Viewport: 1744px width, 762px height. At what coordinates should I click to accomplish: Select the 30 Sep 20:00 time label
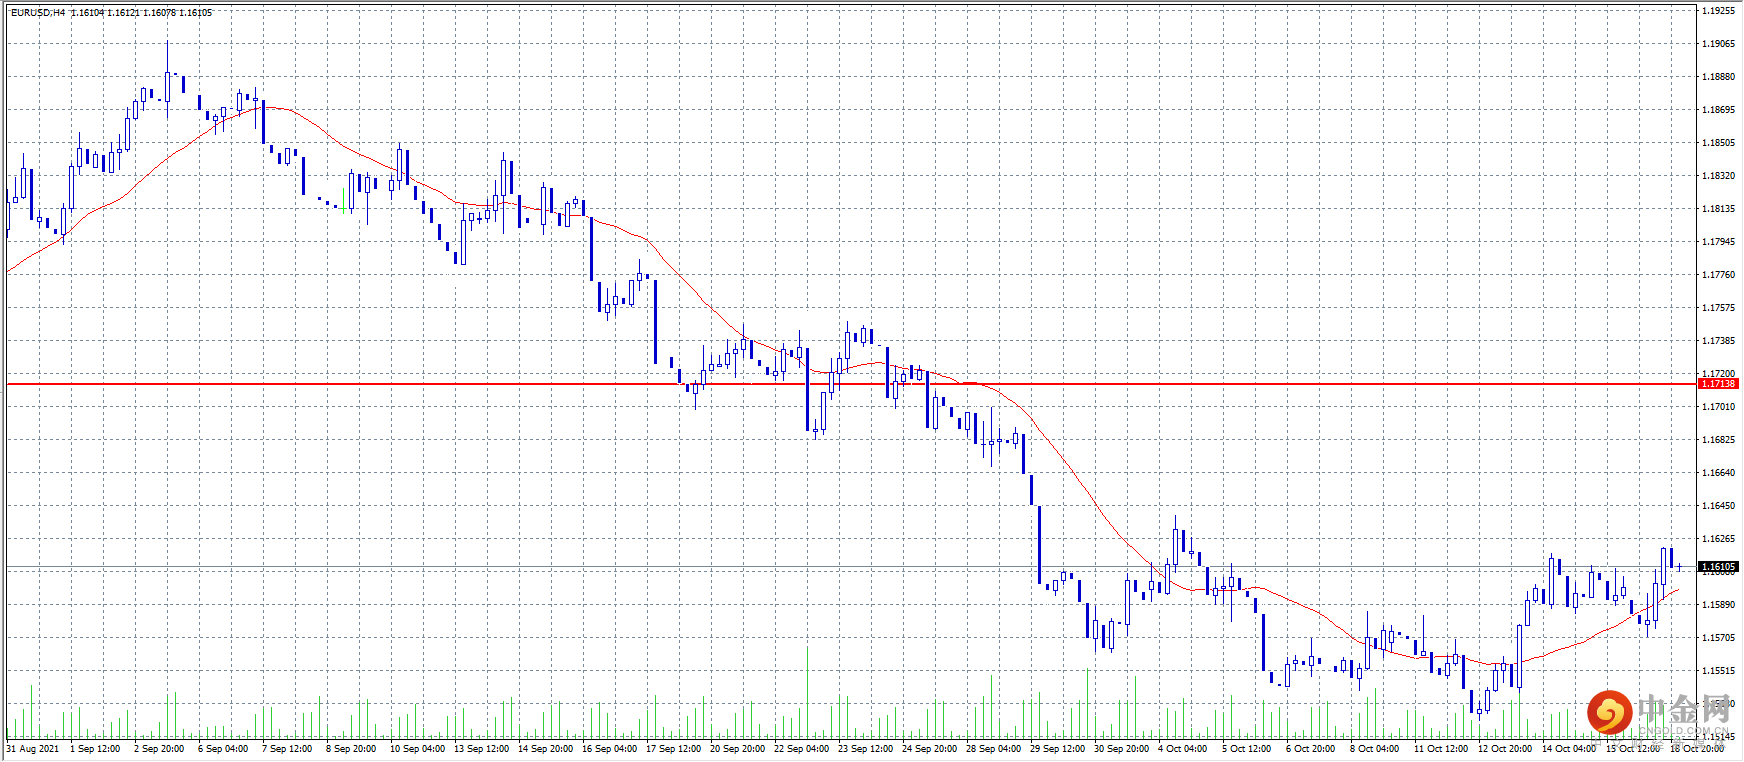[1122, 749]
